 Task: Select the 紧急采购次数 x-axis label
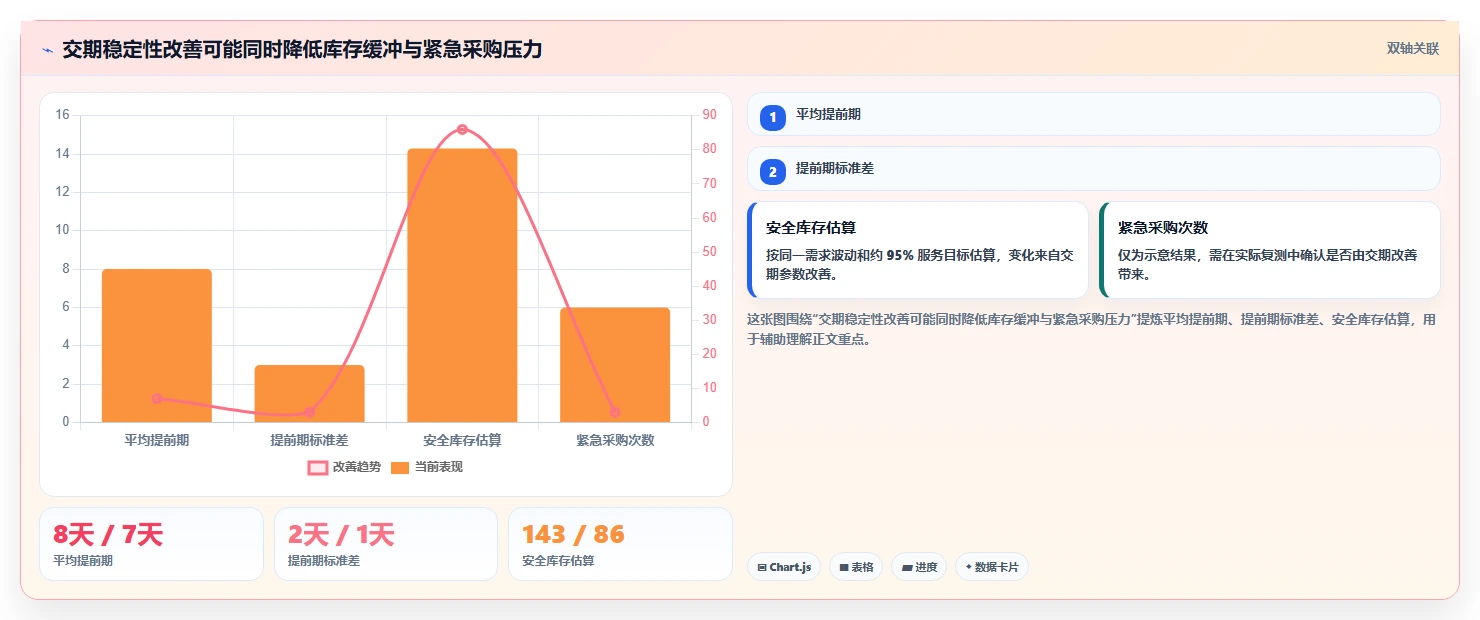(x=615, y=440)
